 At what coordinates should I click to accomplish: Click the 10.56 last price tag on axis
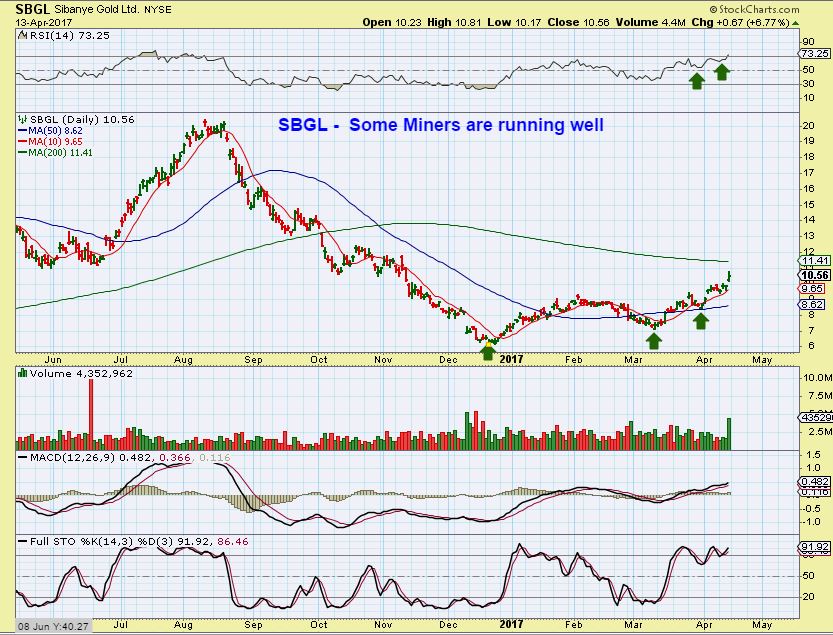pyautogui.click(x=814, y=275)
